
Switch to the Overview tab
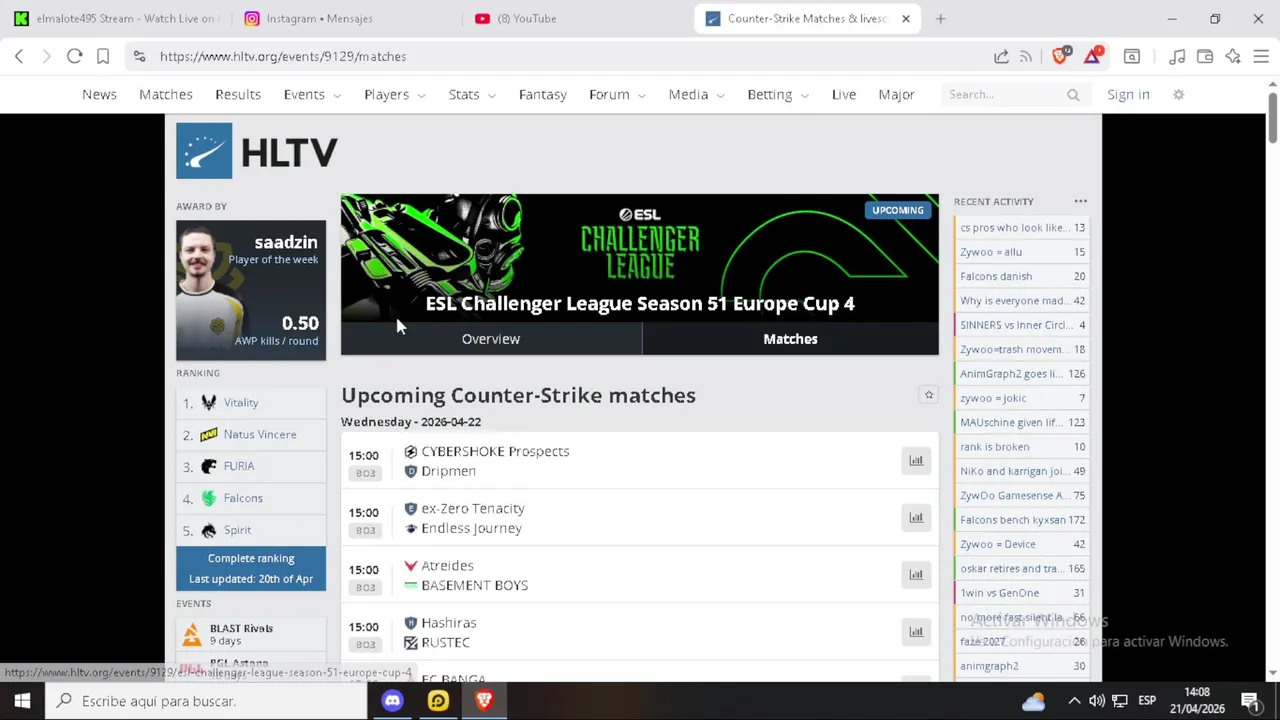(x=491, y=339)
